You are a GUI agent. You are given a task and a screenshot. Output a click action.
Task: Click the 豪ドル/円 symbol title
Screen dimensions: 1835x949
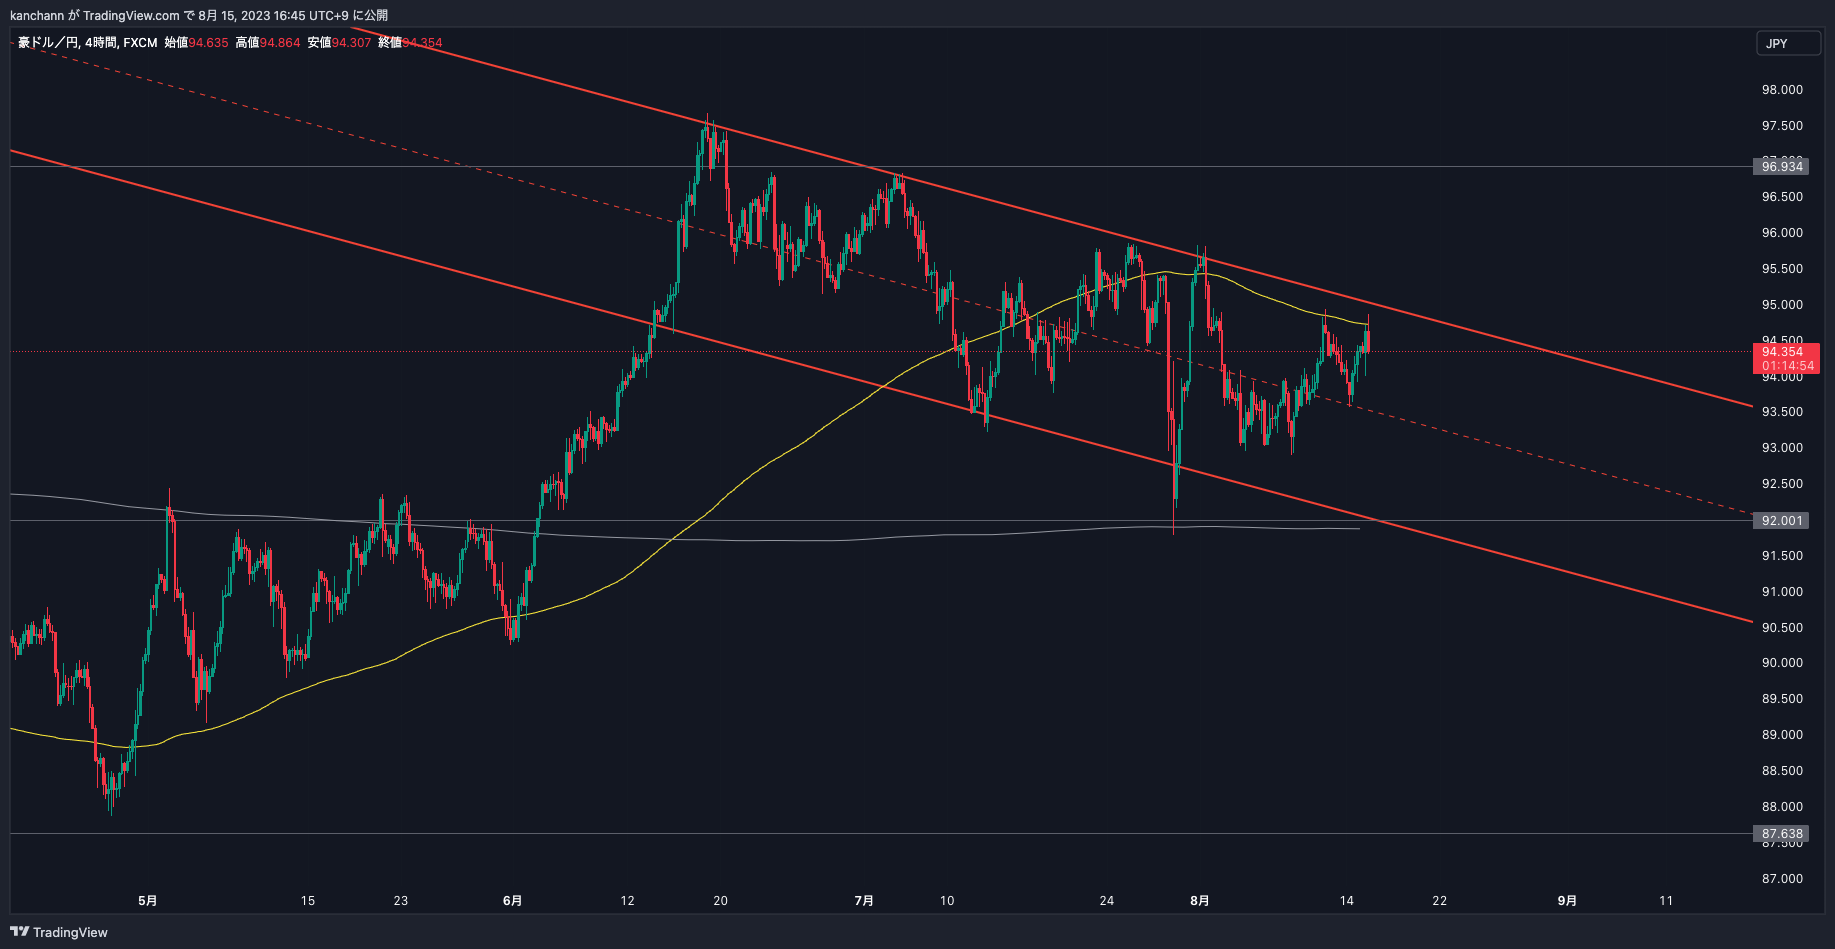point(48,42)
